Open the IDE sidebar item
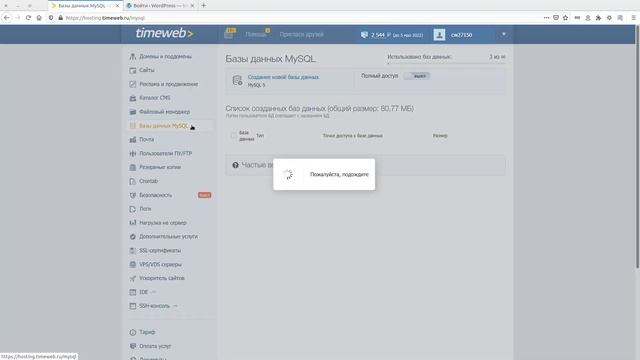640x360 pixels. [x=143, y=292]
